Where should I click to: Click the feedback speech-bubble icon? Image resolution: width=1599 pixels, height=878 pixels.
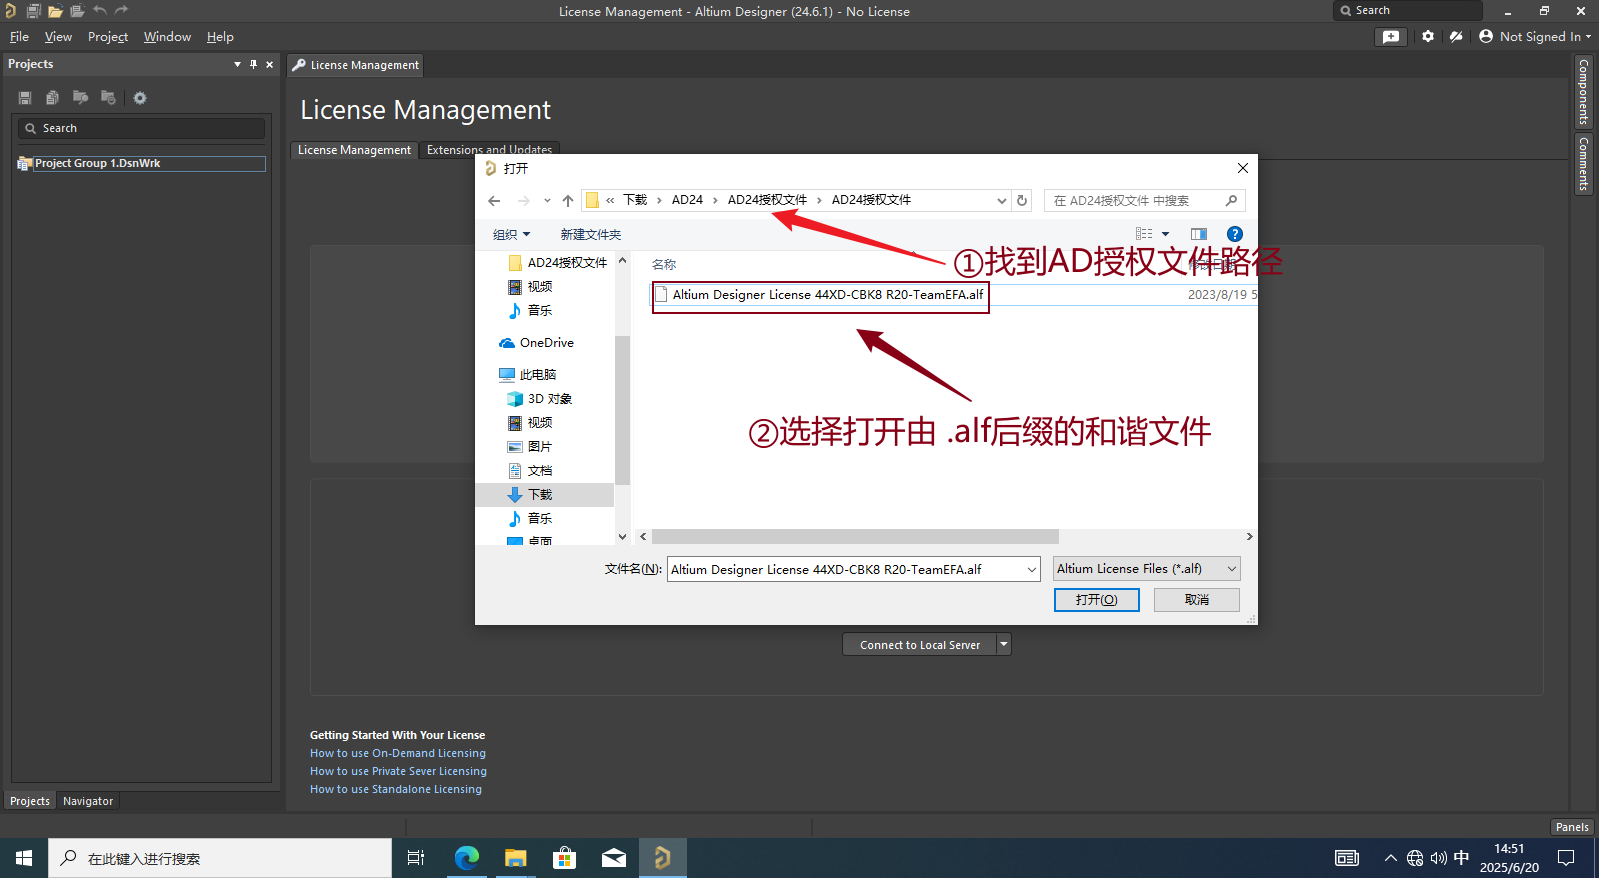[x=1391, y=36]
